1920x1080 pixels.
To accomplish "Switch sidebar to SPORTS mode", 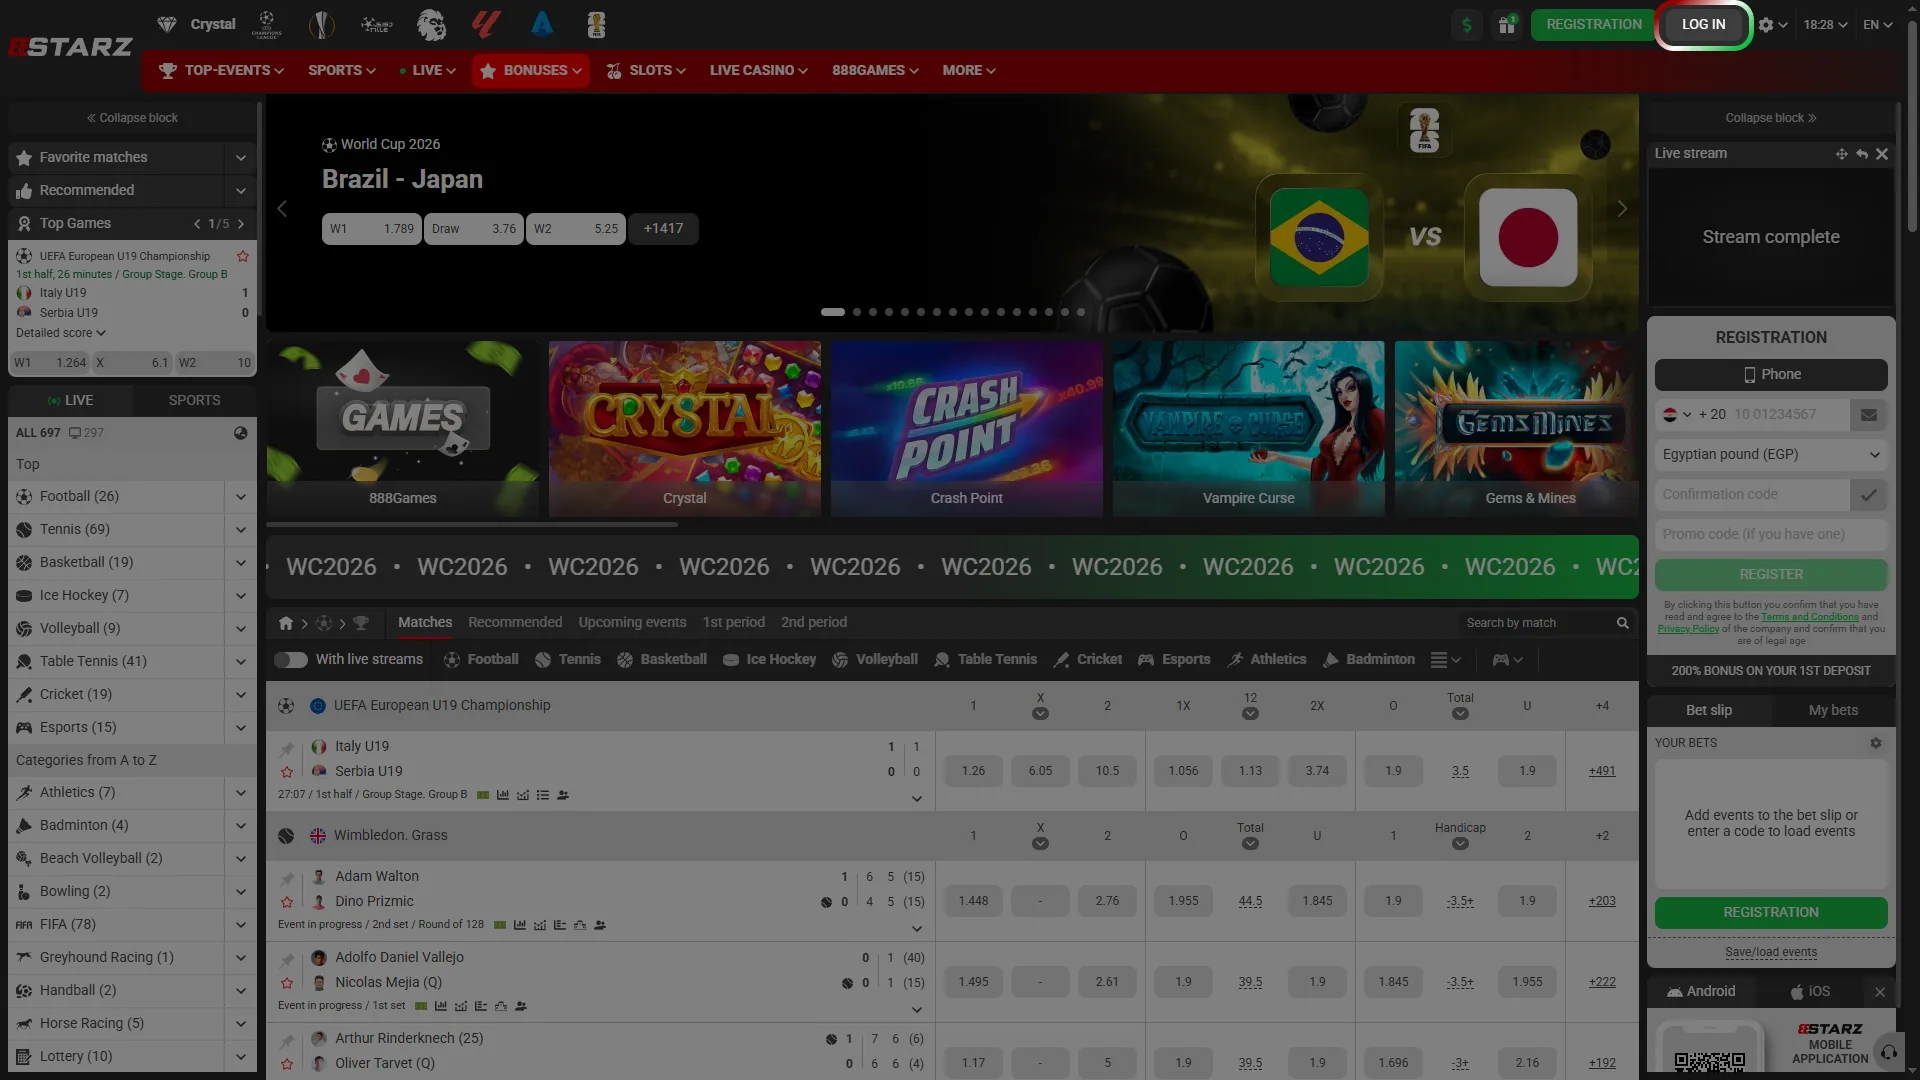I will (x=194, y=400).
